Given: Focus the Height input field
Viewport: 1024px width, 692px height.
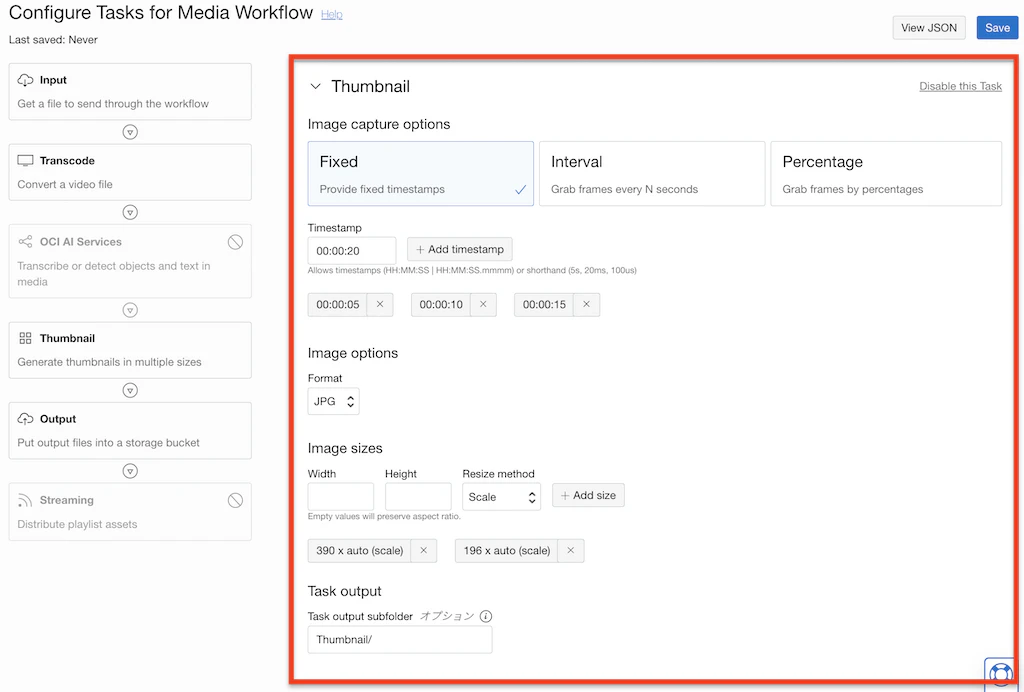Looking at the screenshot, I should pos(418,497).
